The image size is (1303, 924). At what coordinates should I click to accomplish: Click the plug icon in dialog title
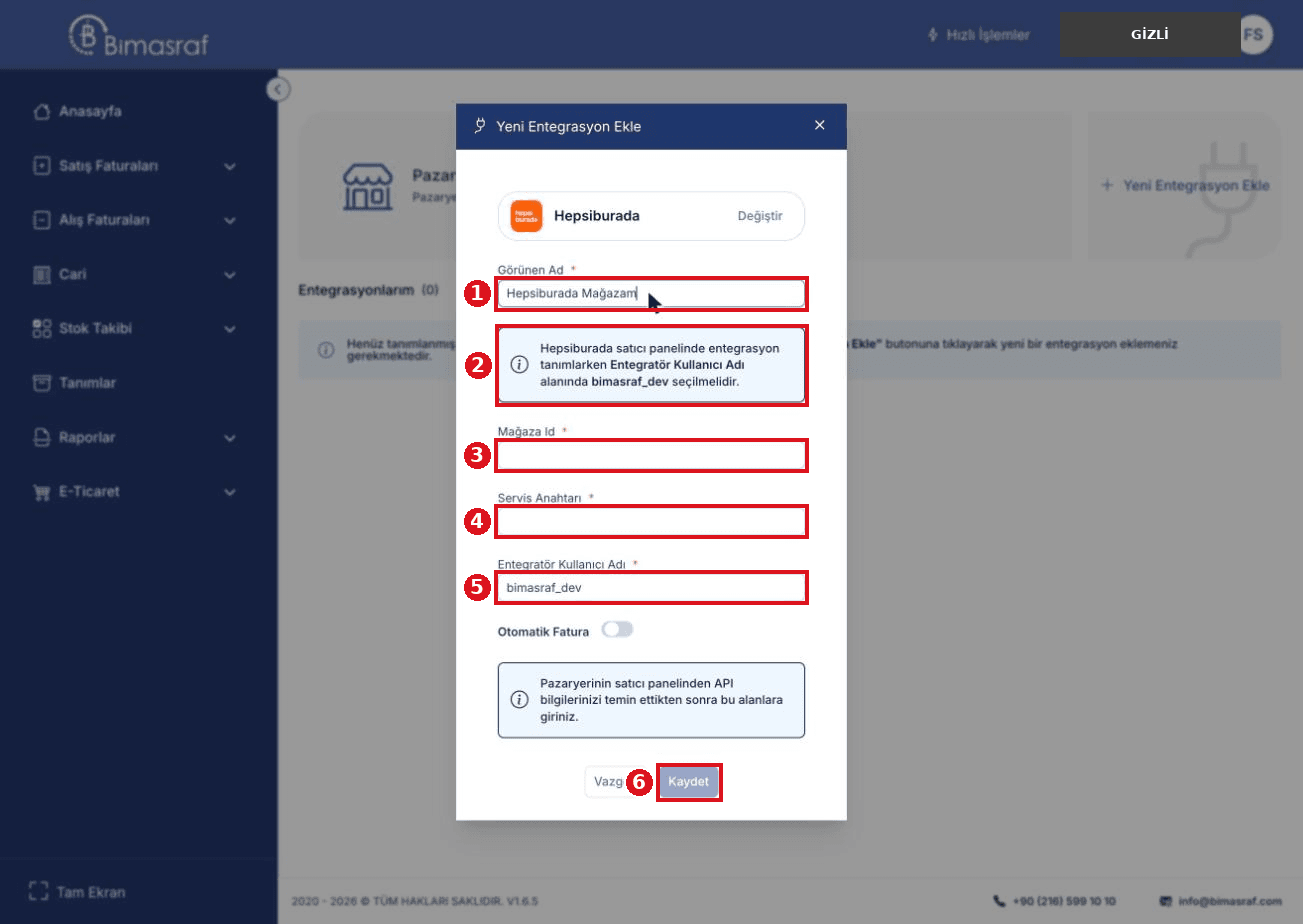point(480,126)
